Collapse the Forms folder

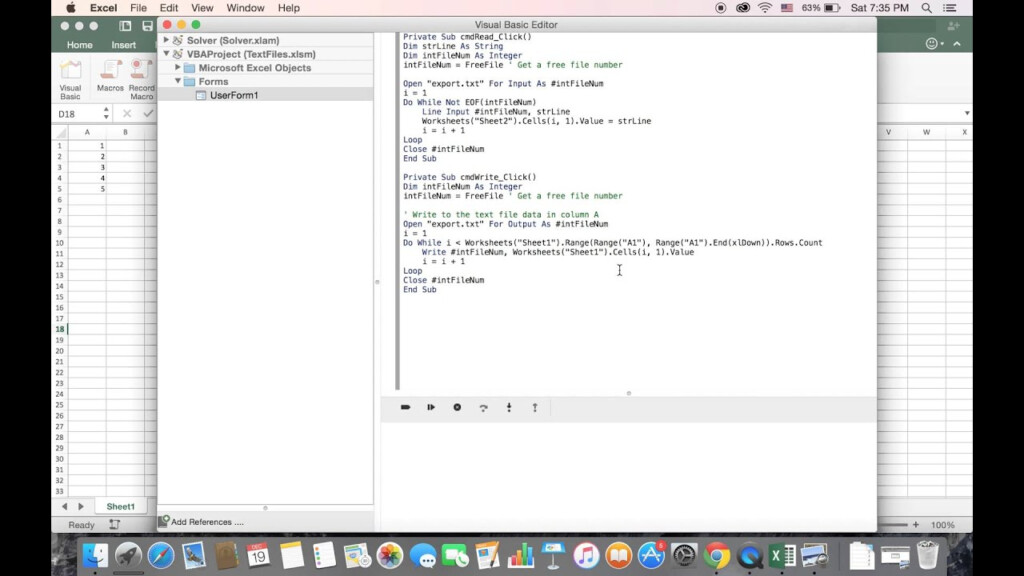click(x=178, y=81)
